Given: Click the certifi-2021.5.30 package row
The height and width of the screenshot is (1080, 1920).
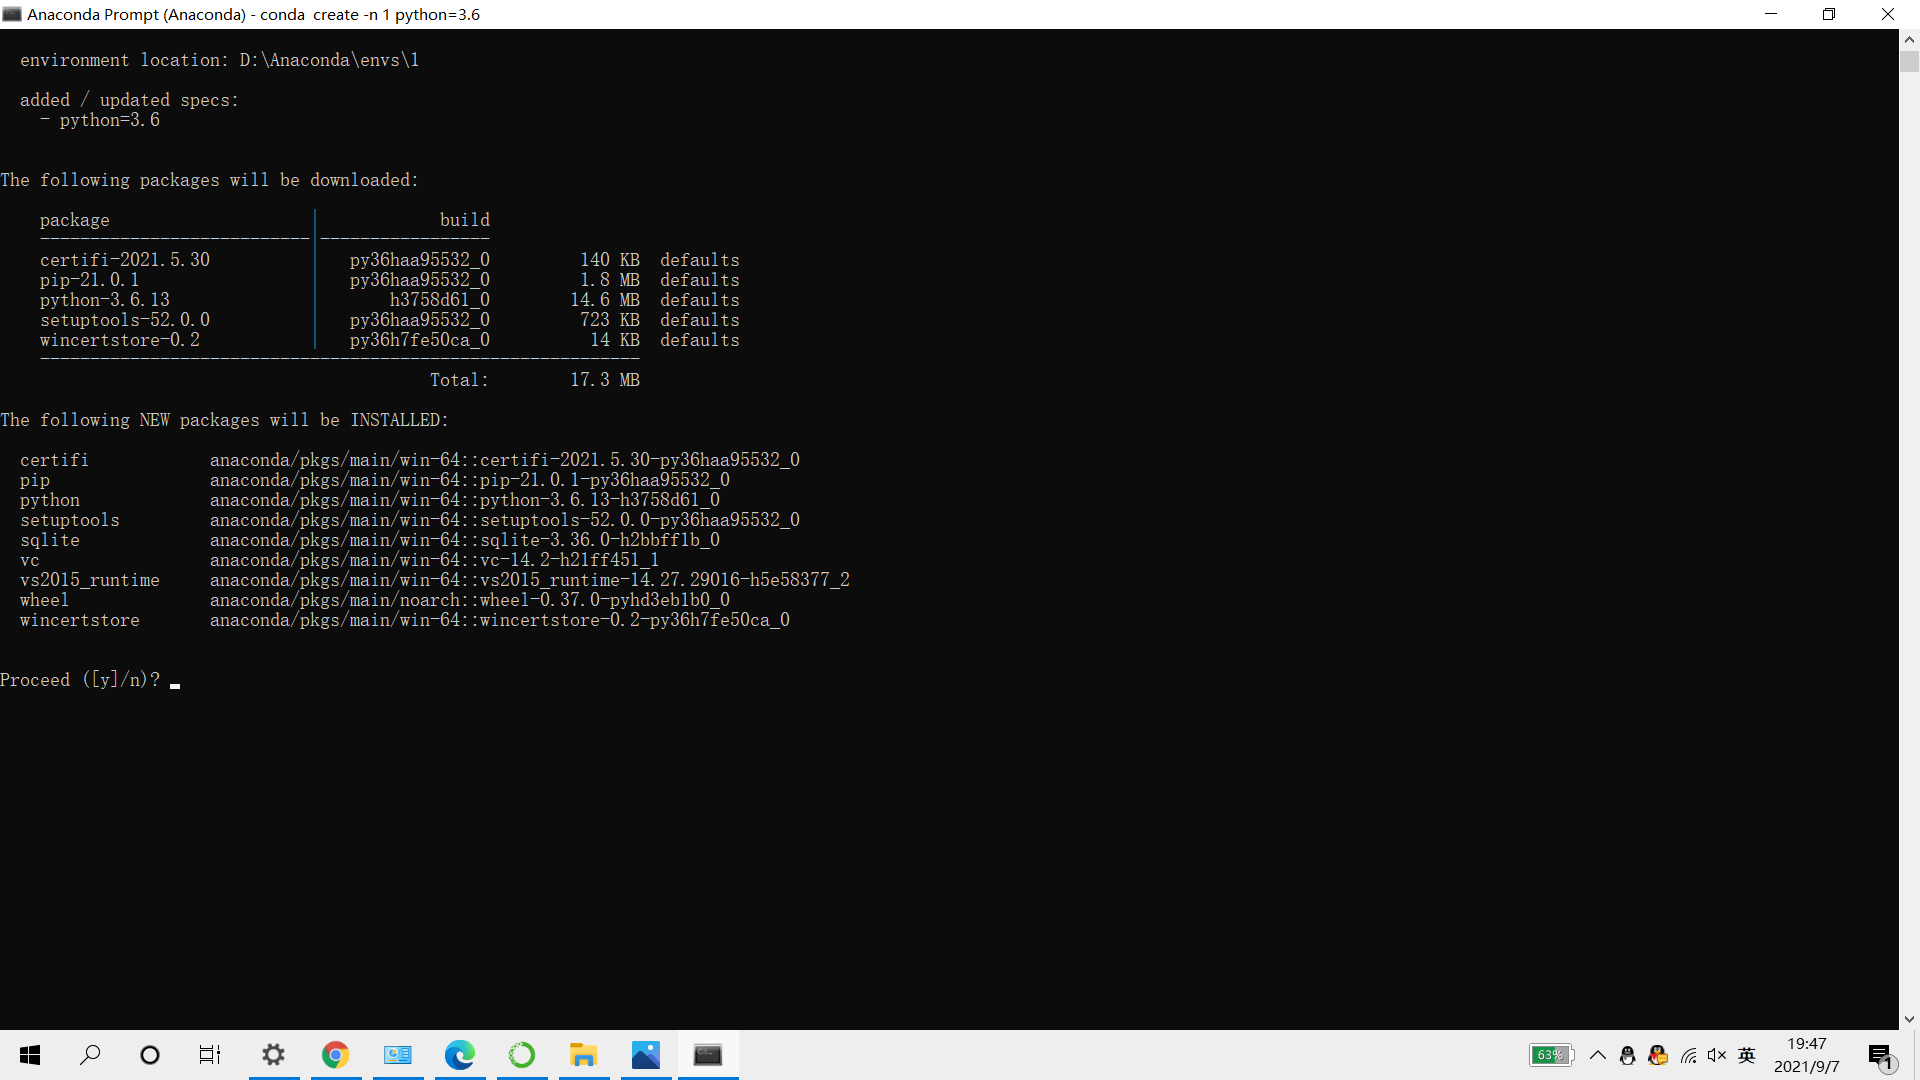Looking at the screenshot, I should [390, 260].
